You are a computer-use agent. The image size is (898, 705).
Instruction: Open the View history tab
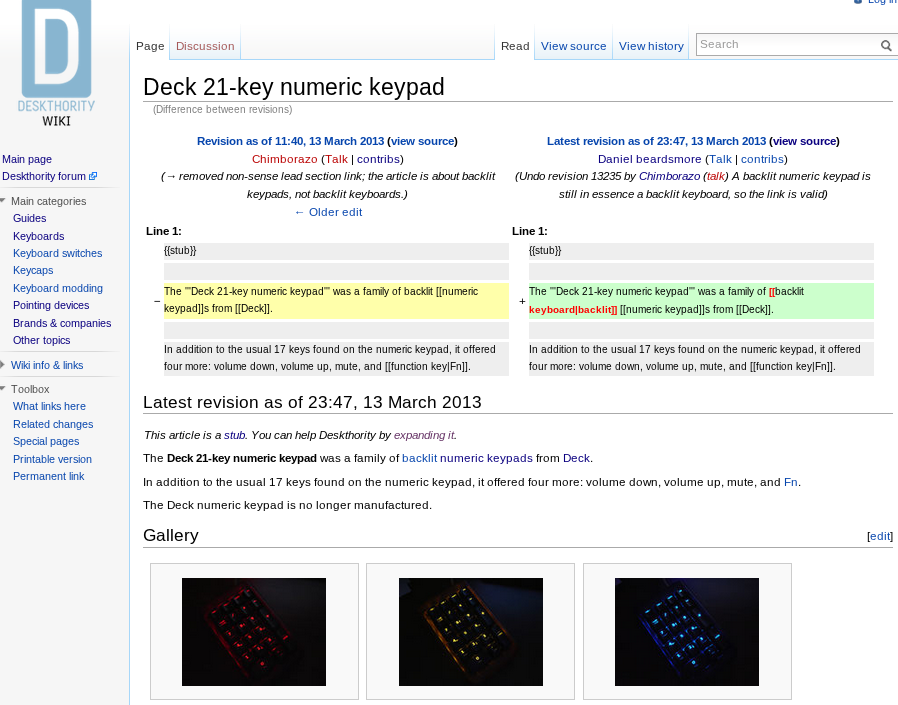651,46
